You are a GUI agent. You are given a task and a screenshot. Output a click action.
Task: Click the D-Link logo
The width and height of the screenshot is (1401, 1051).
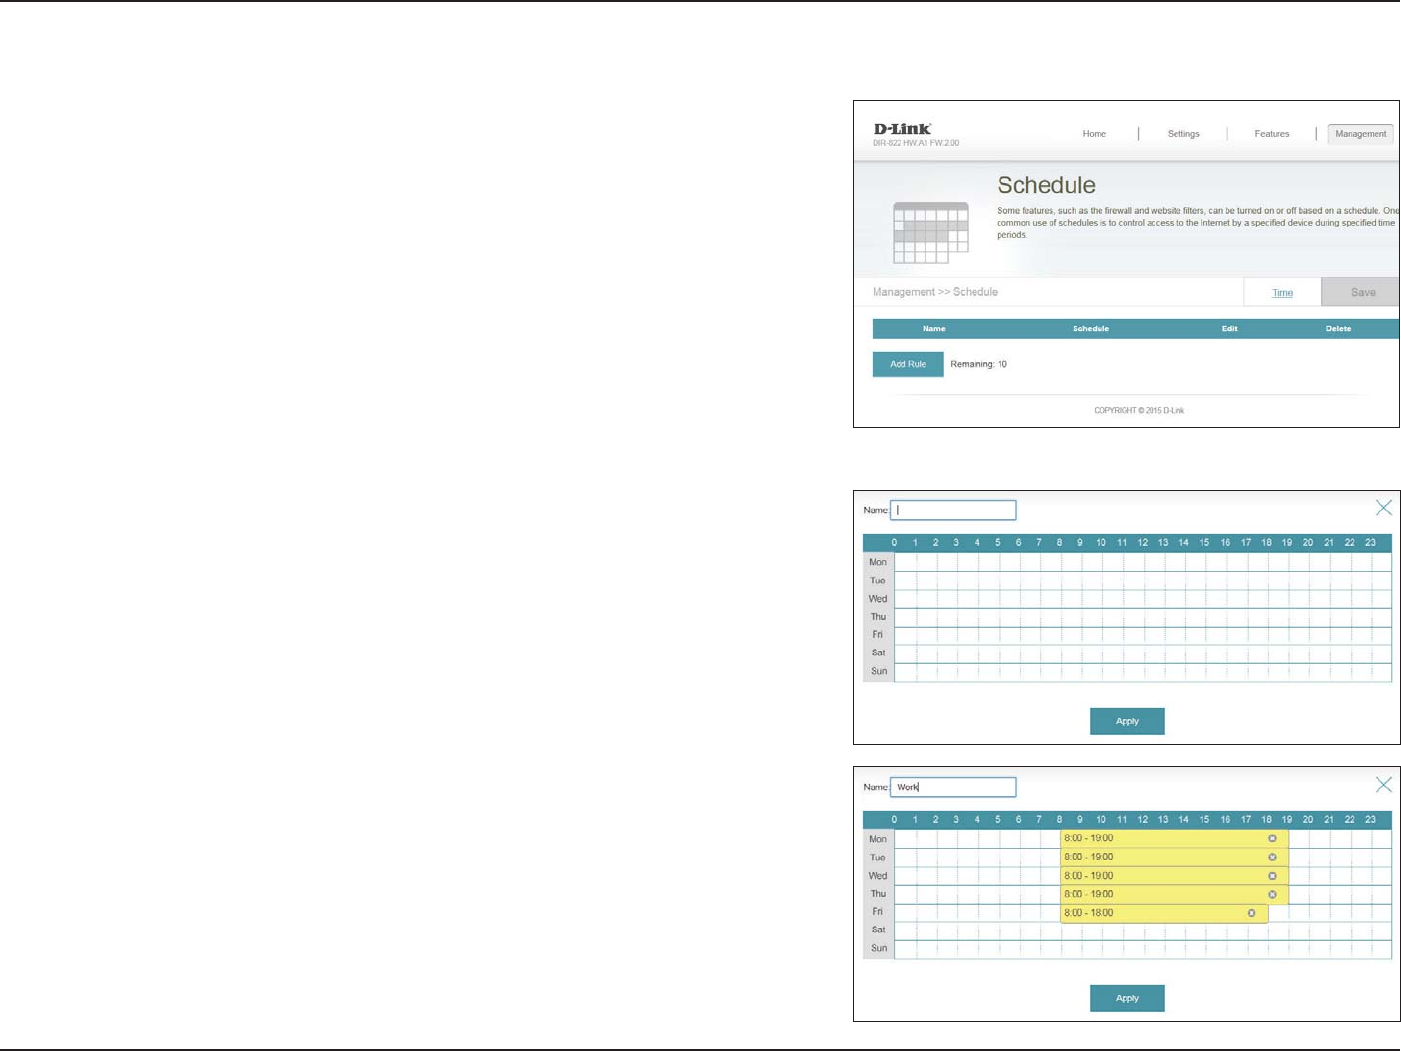pyautogui.click(x=902, y=129)
